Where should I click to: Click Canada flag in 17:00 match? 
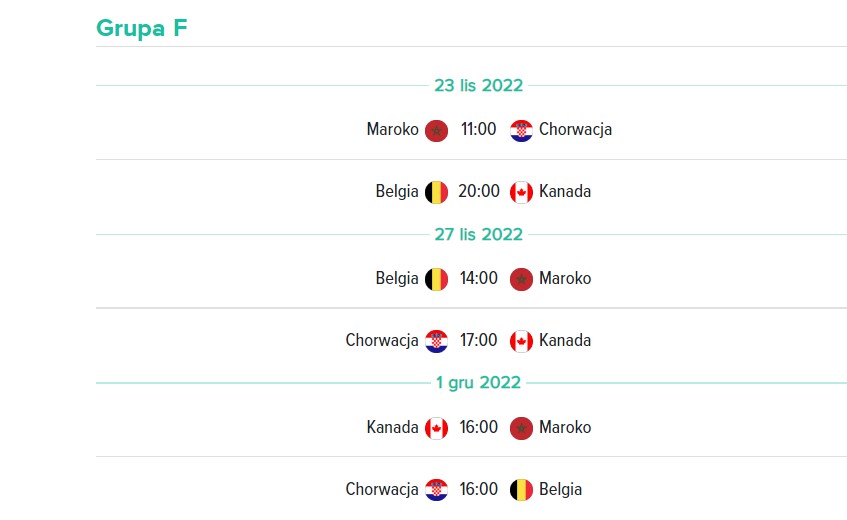tap(521, 342)
